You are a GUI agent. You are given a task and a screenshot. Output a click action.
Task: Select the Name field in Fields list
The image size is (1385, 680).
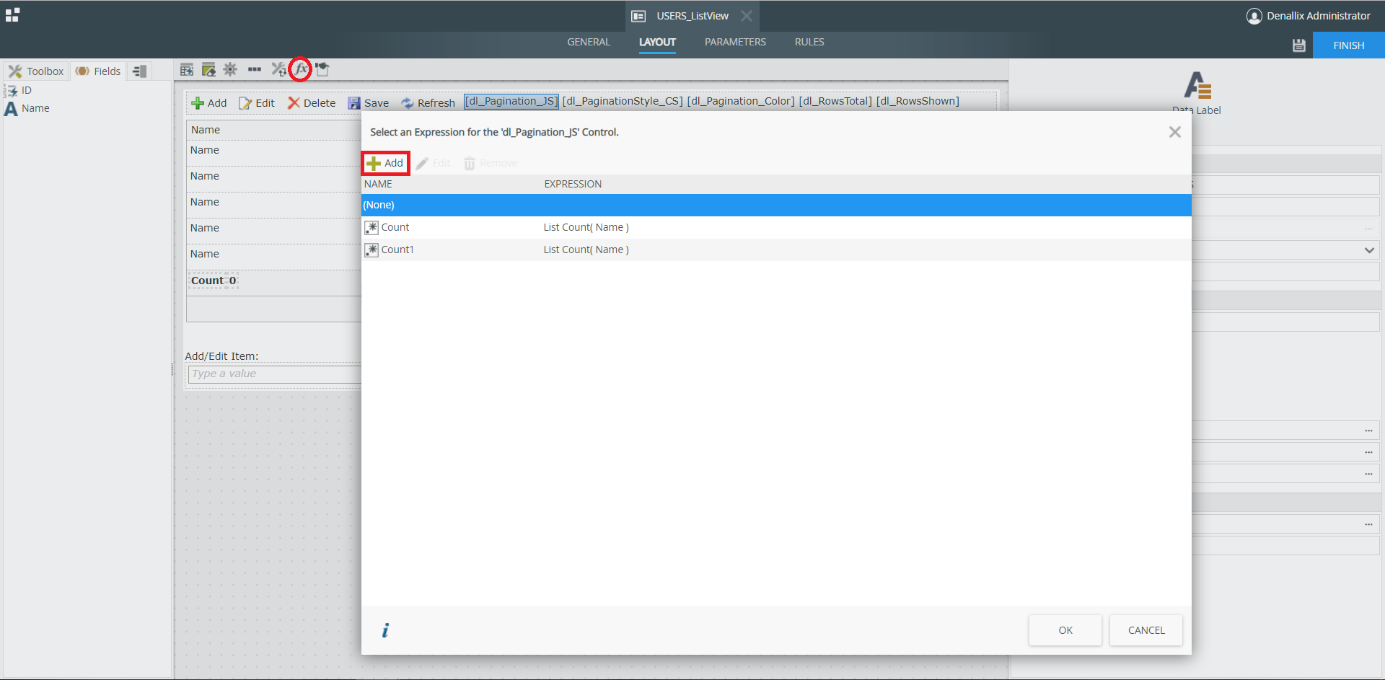click(x=35, y=108)
